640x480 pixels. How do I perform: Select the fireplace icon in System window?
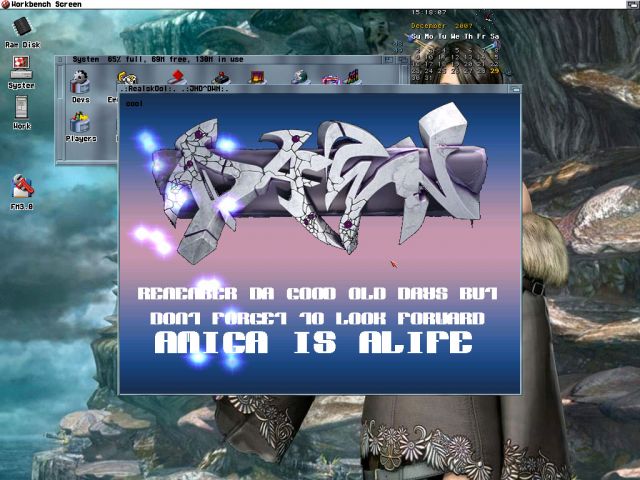click(x=257, y=77)
